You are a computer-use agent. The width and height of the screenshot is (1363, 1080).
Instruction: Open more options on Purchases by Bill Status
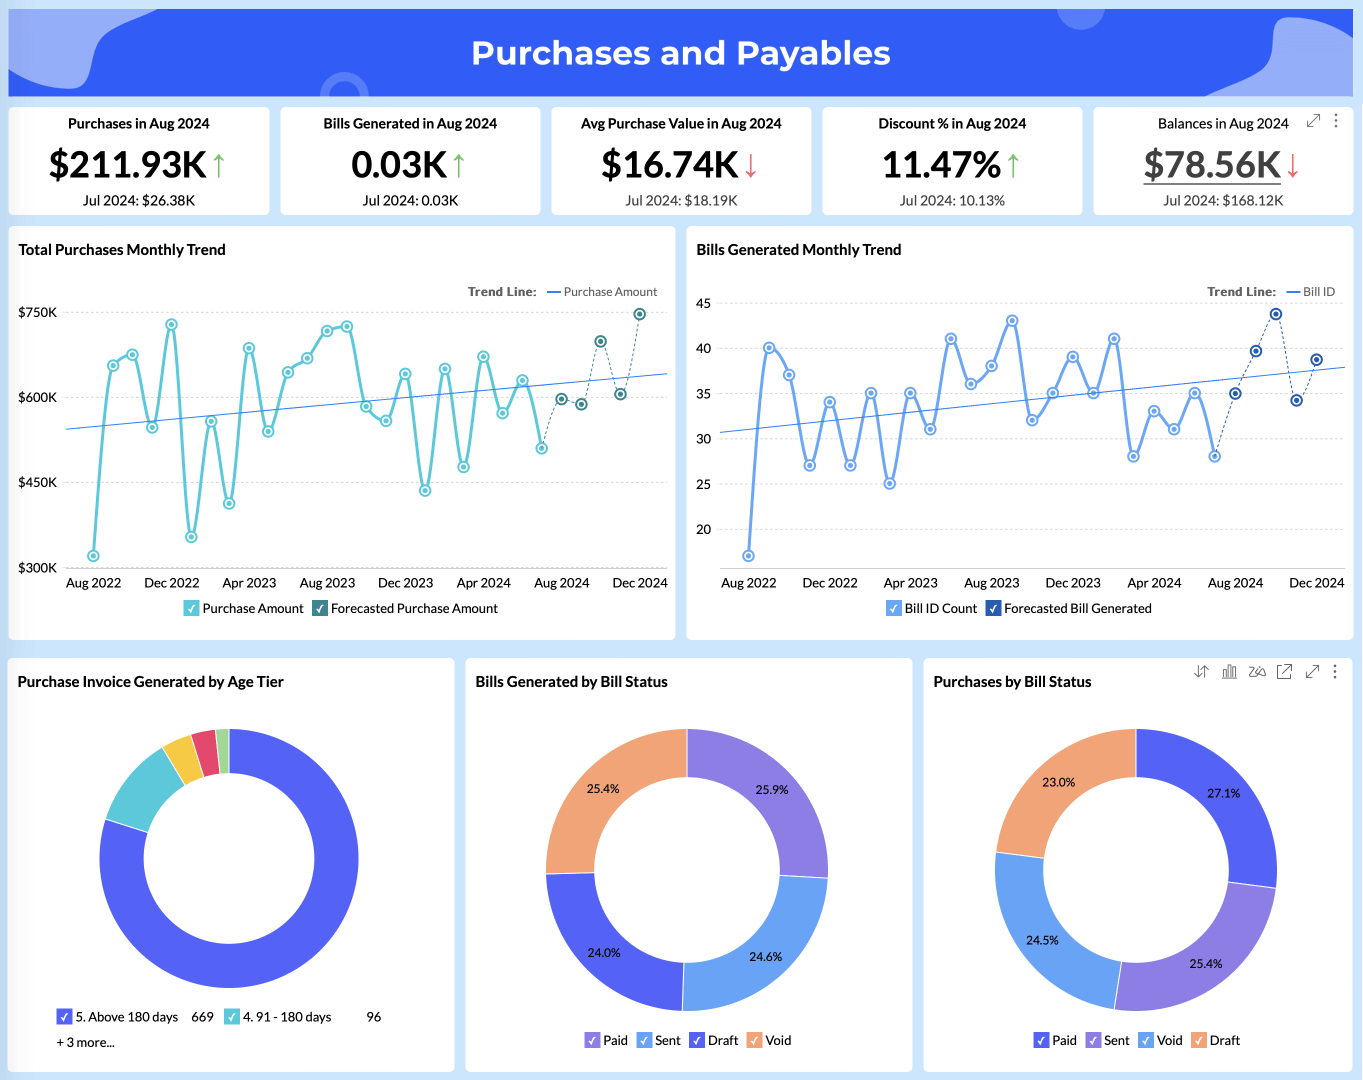coord(1335,672)
